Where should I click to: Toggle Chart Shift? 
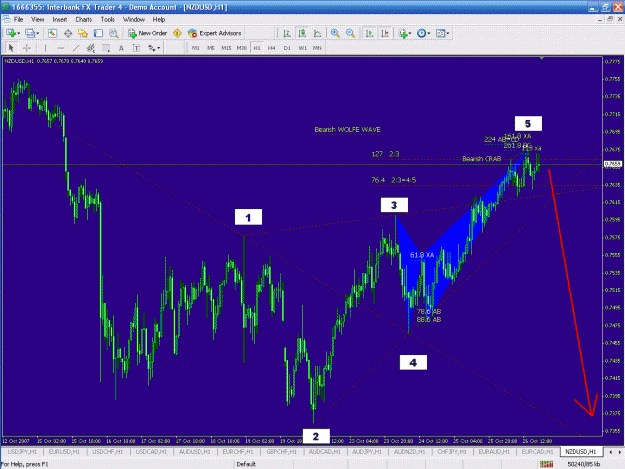click(385, 33)
